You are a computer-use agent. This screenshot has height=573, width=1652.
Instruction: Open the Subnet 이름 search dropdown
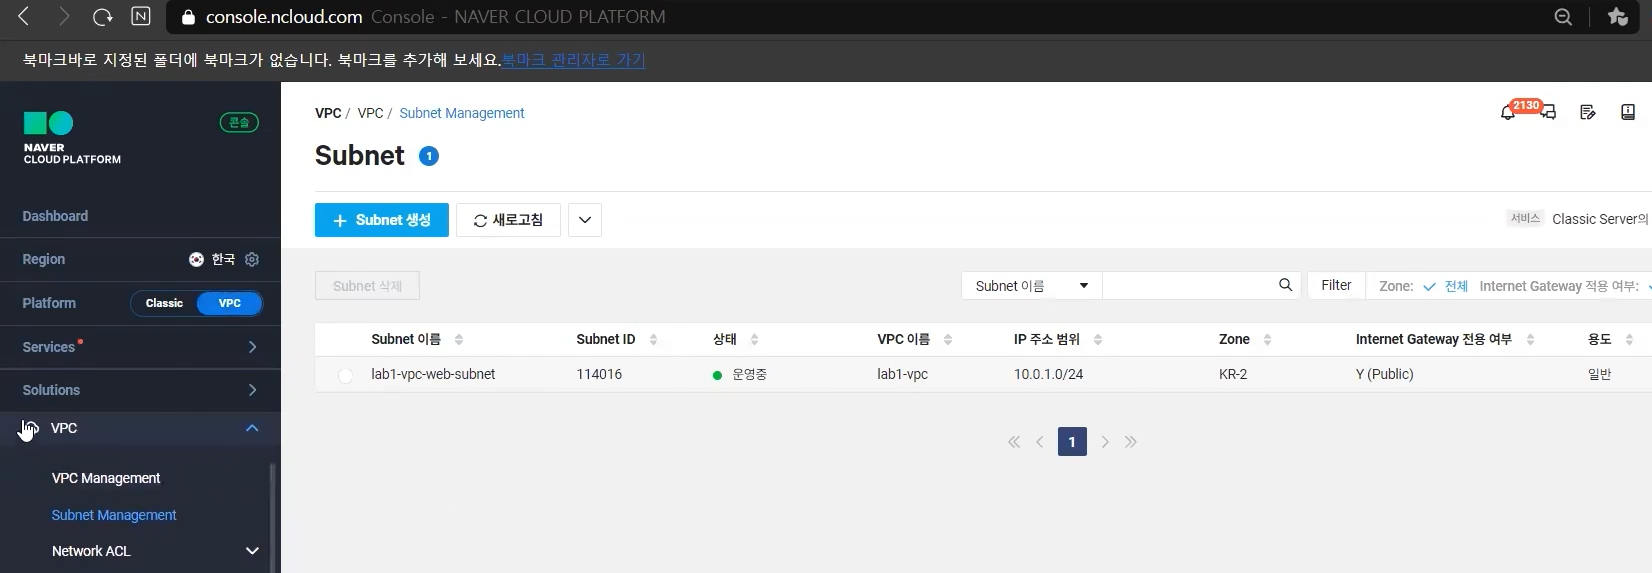coord(1032,286)
